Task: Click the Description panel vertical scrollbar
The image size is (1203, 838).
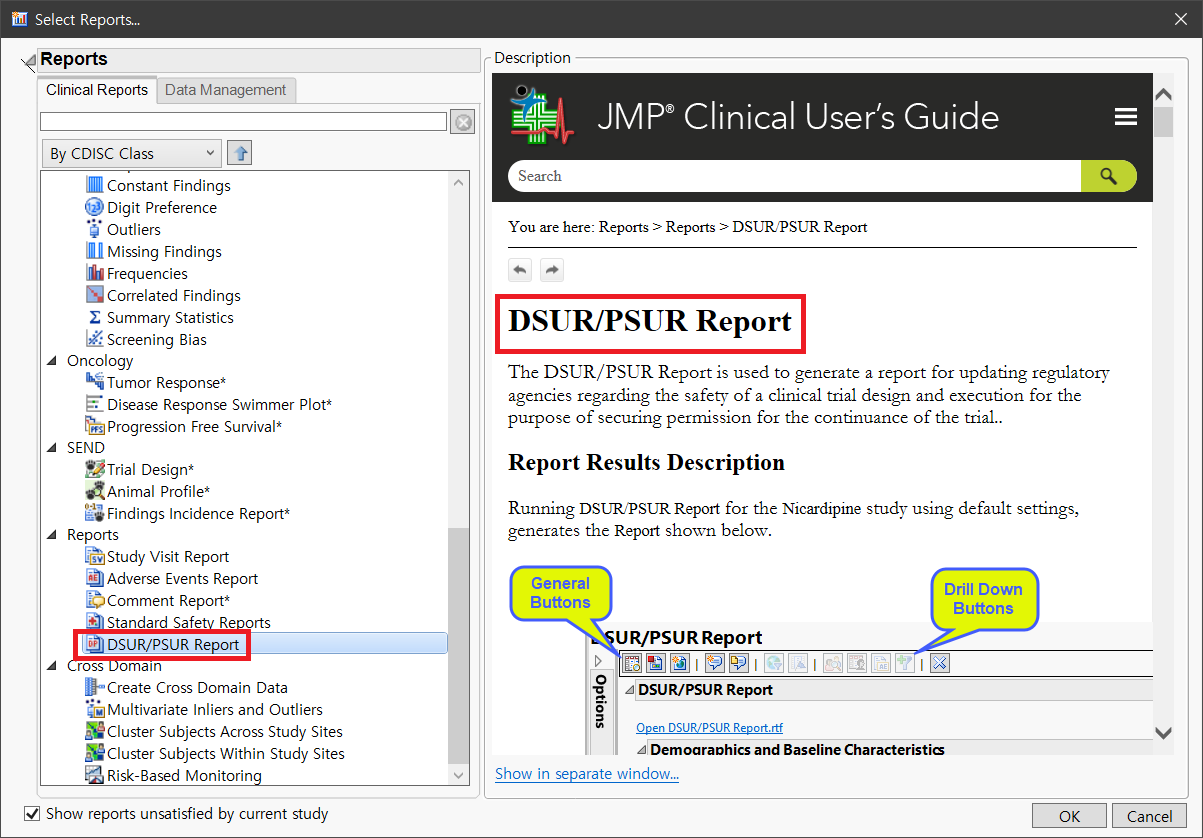Action: [1163, 121]
